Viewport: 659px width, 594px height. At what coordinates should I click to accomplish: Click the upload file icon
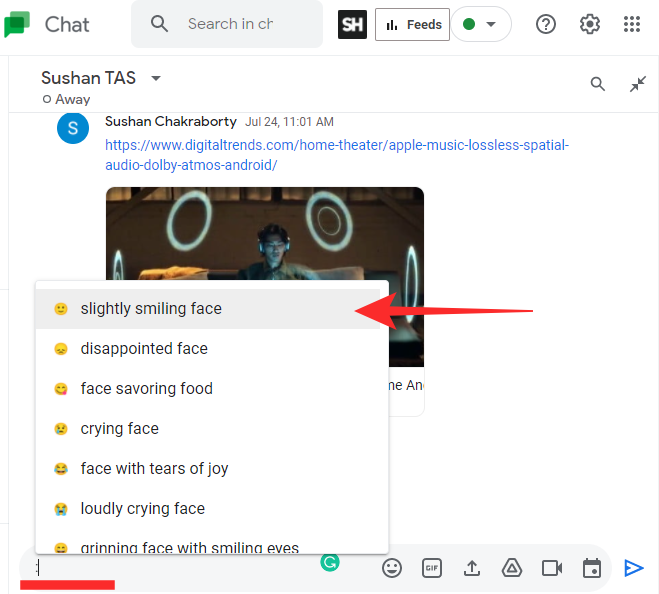(472, 568)
